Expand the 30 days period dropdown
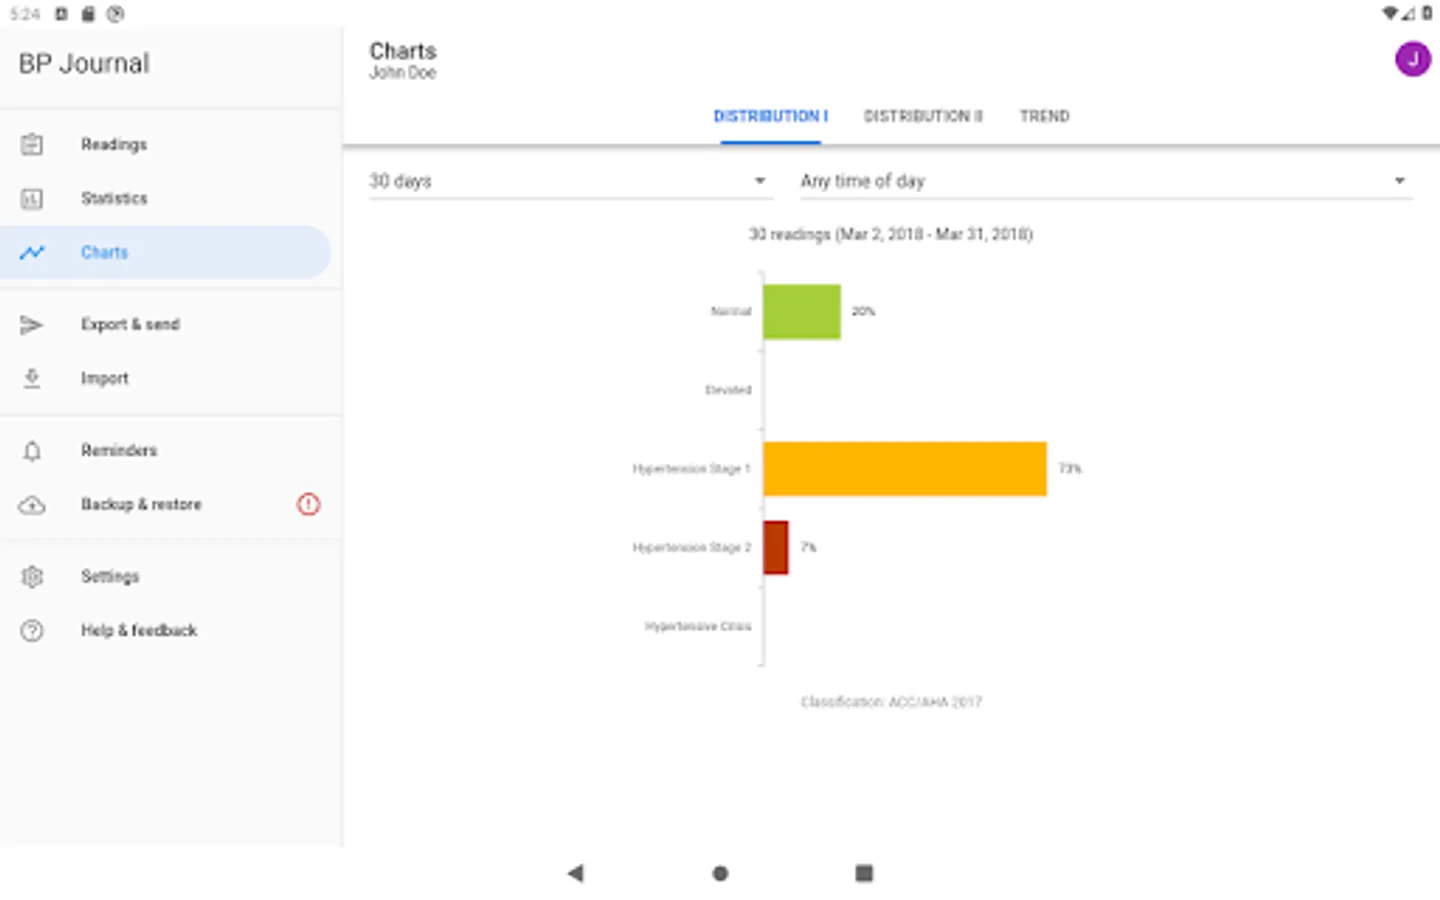This screenshot has height=900, width=1440. coord(570,181)
